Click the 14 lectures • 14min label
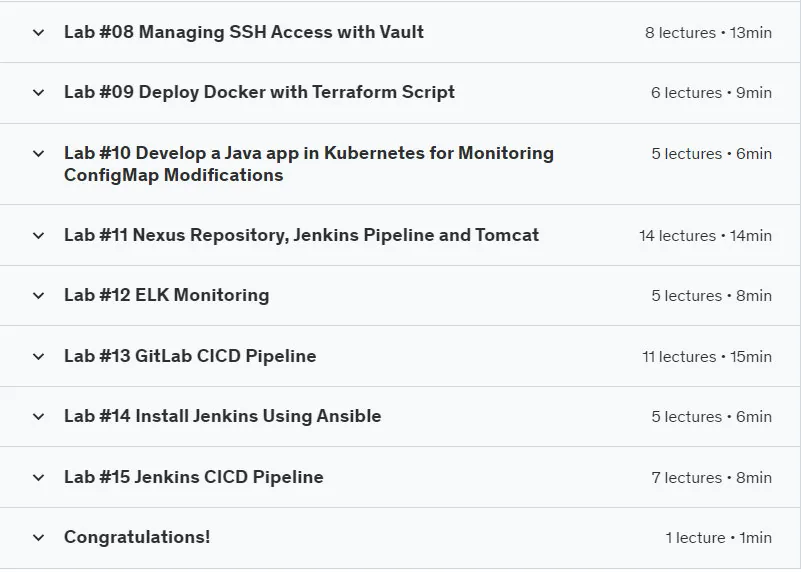Viewport: 801px width, 572px height. click(705, 236)
